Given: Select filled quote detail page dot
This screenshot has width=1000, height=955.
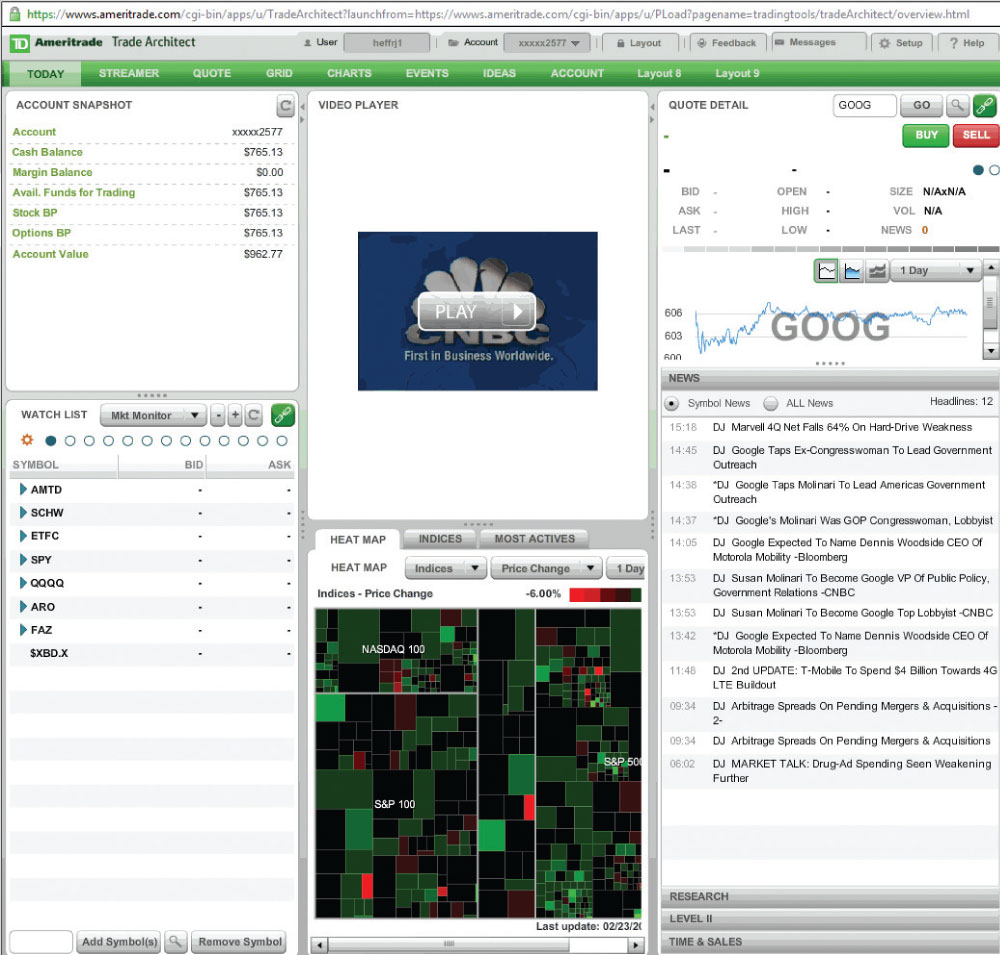Looking at the screenshot, I should (x=978, y=170).
